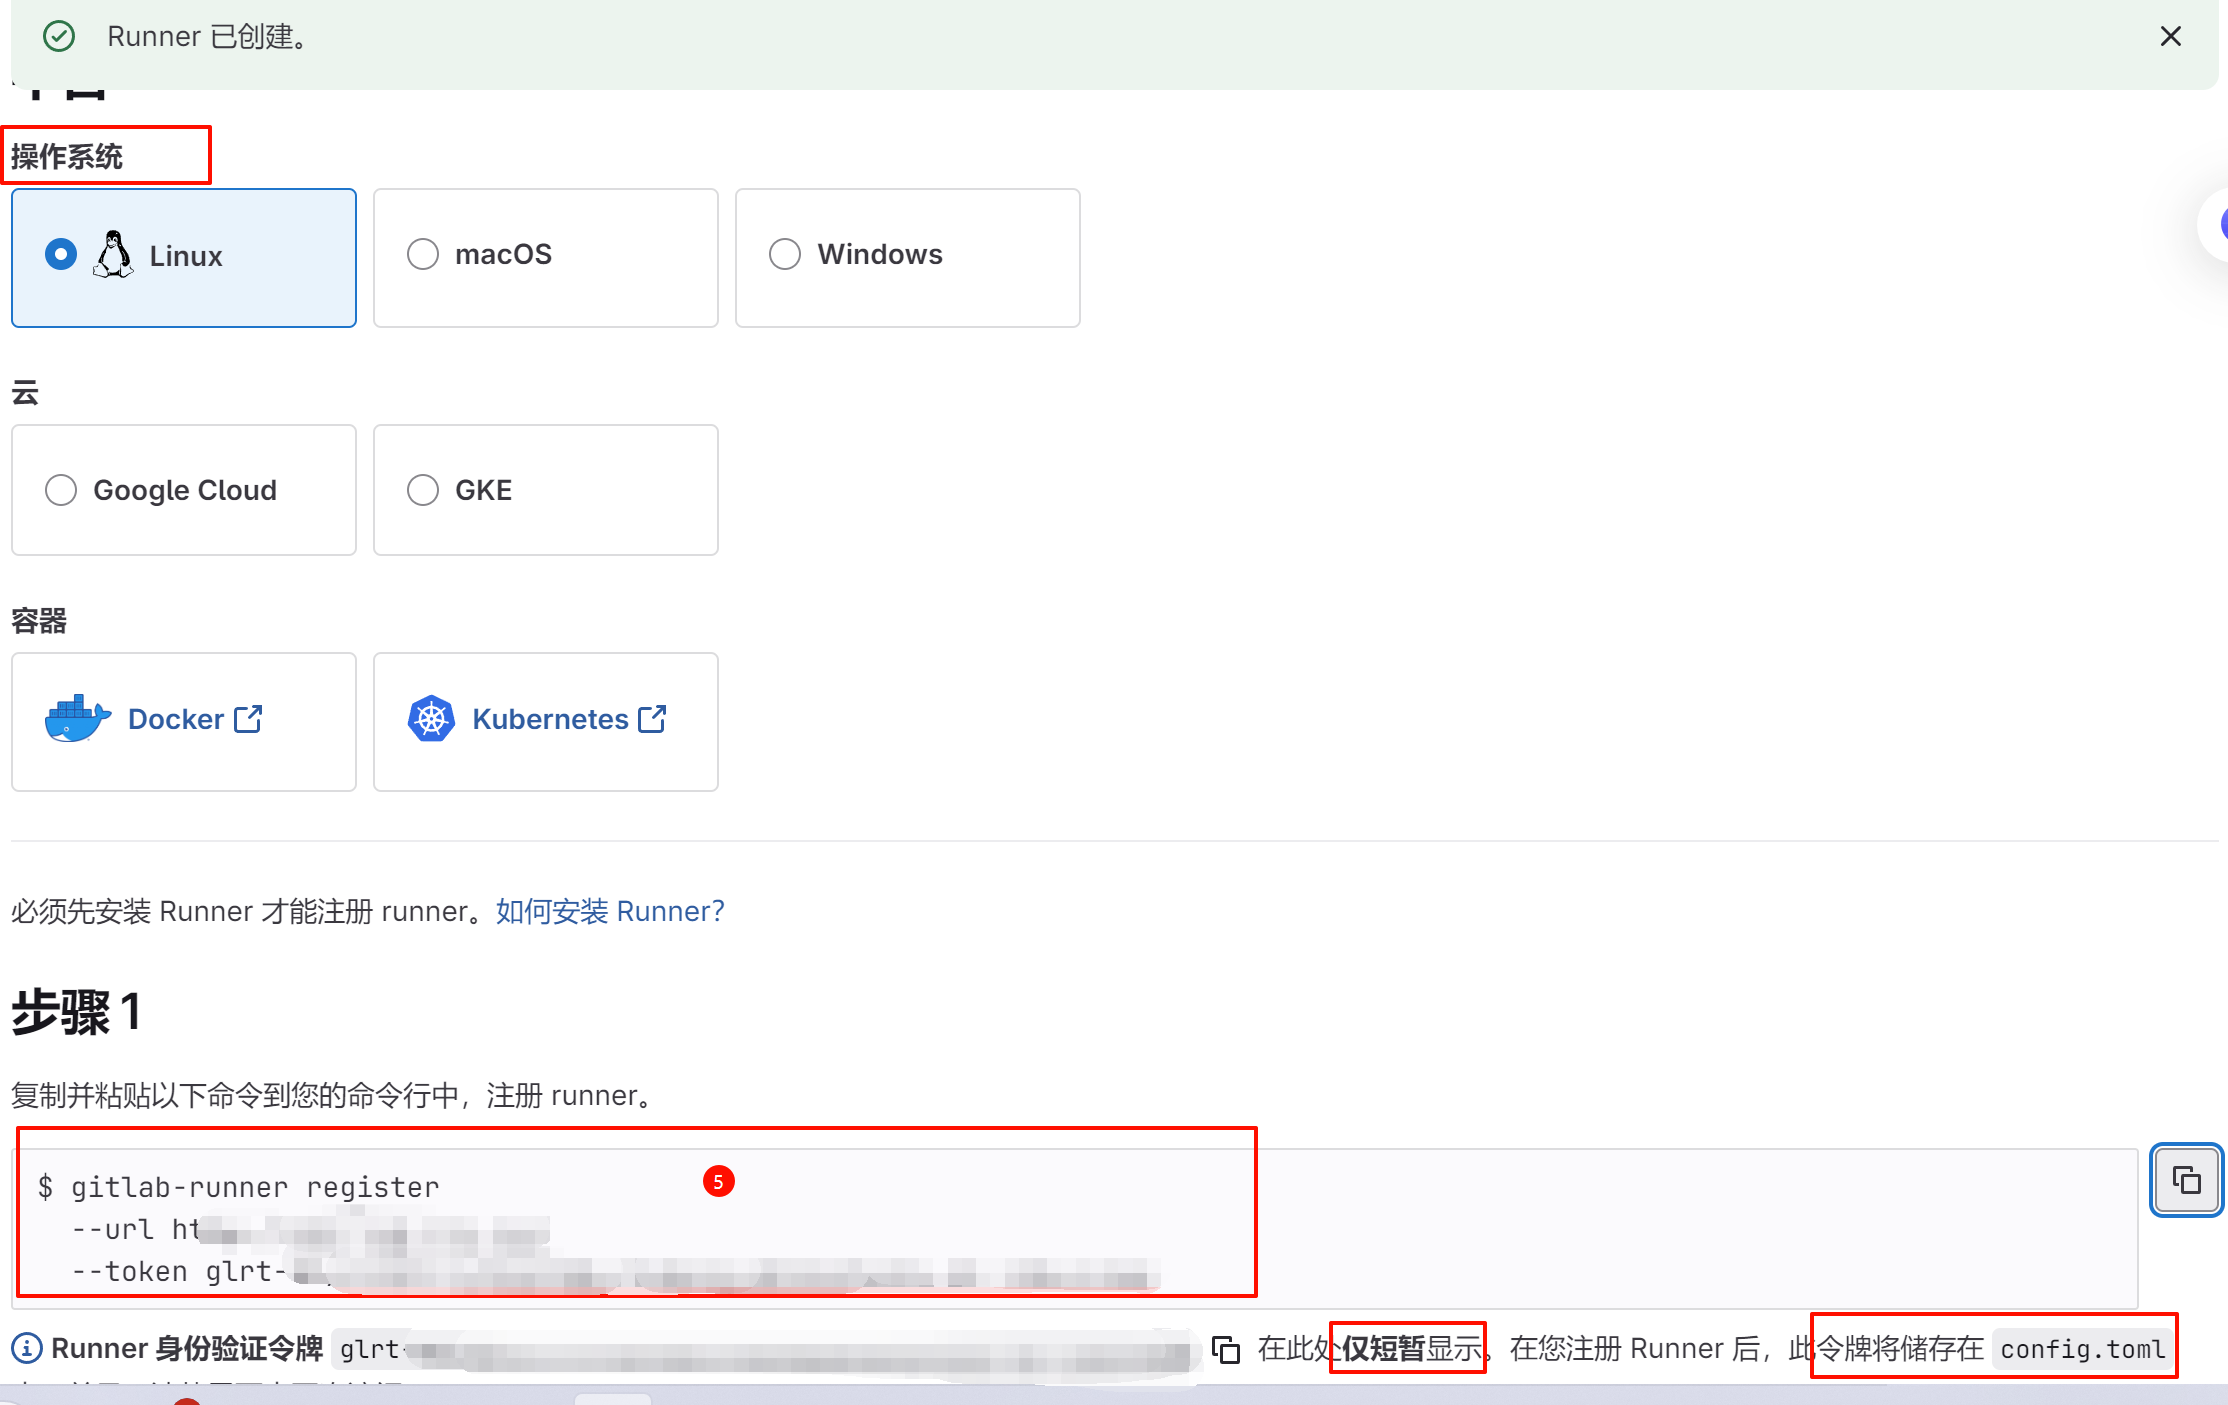This screenshot has height=1405, width=2228.
Task: Open the Docker documentation link
Action: tap(176, 719)
